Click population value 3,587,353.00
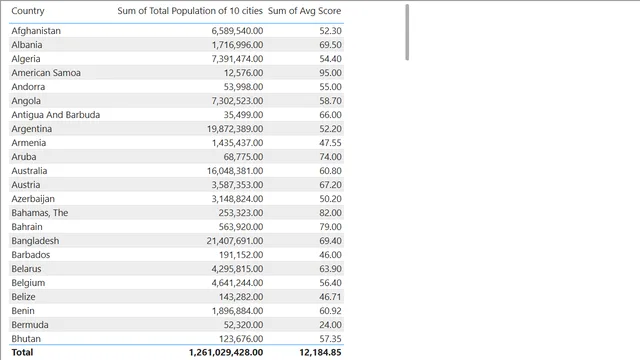 coord(237,185)
